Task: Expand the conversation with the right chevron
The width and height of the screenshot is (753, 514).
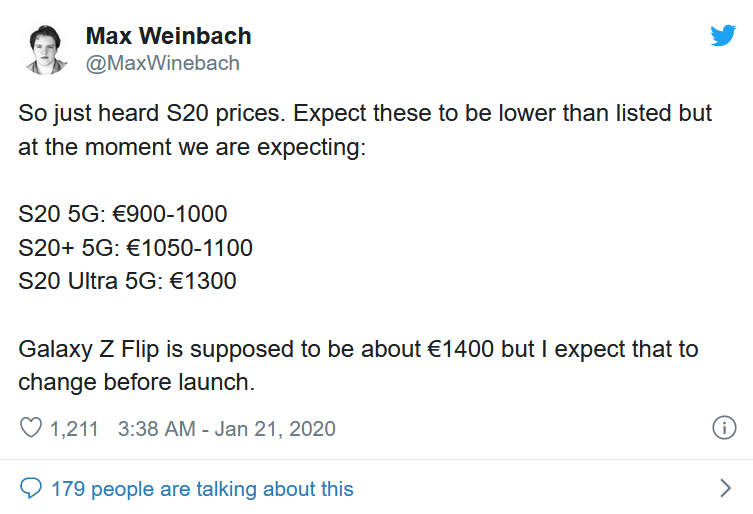Action: [726, 489]
